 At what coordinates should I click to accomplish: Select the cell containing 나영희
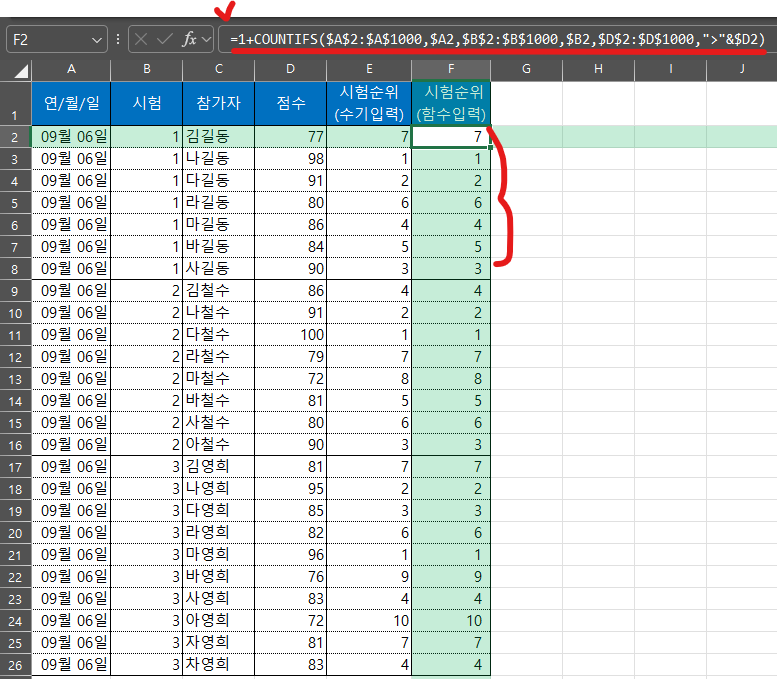[x=219, y=489]
